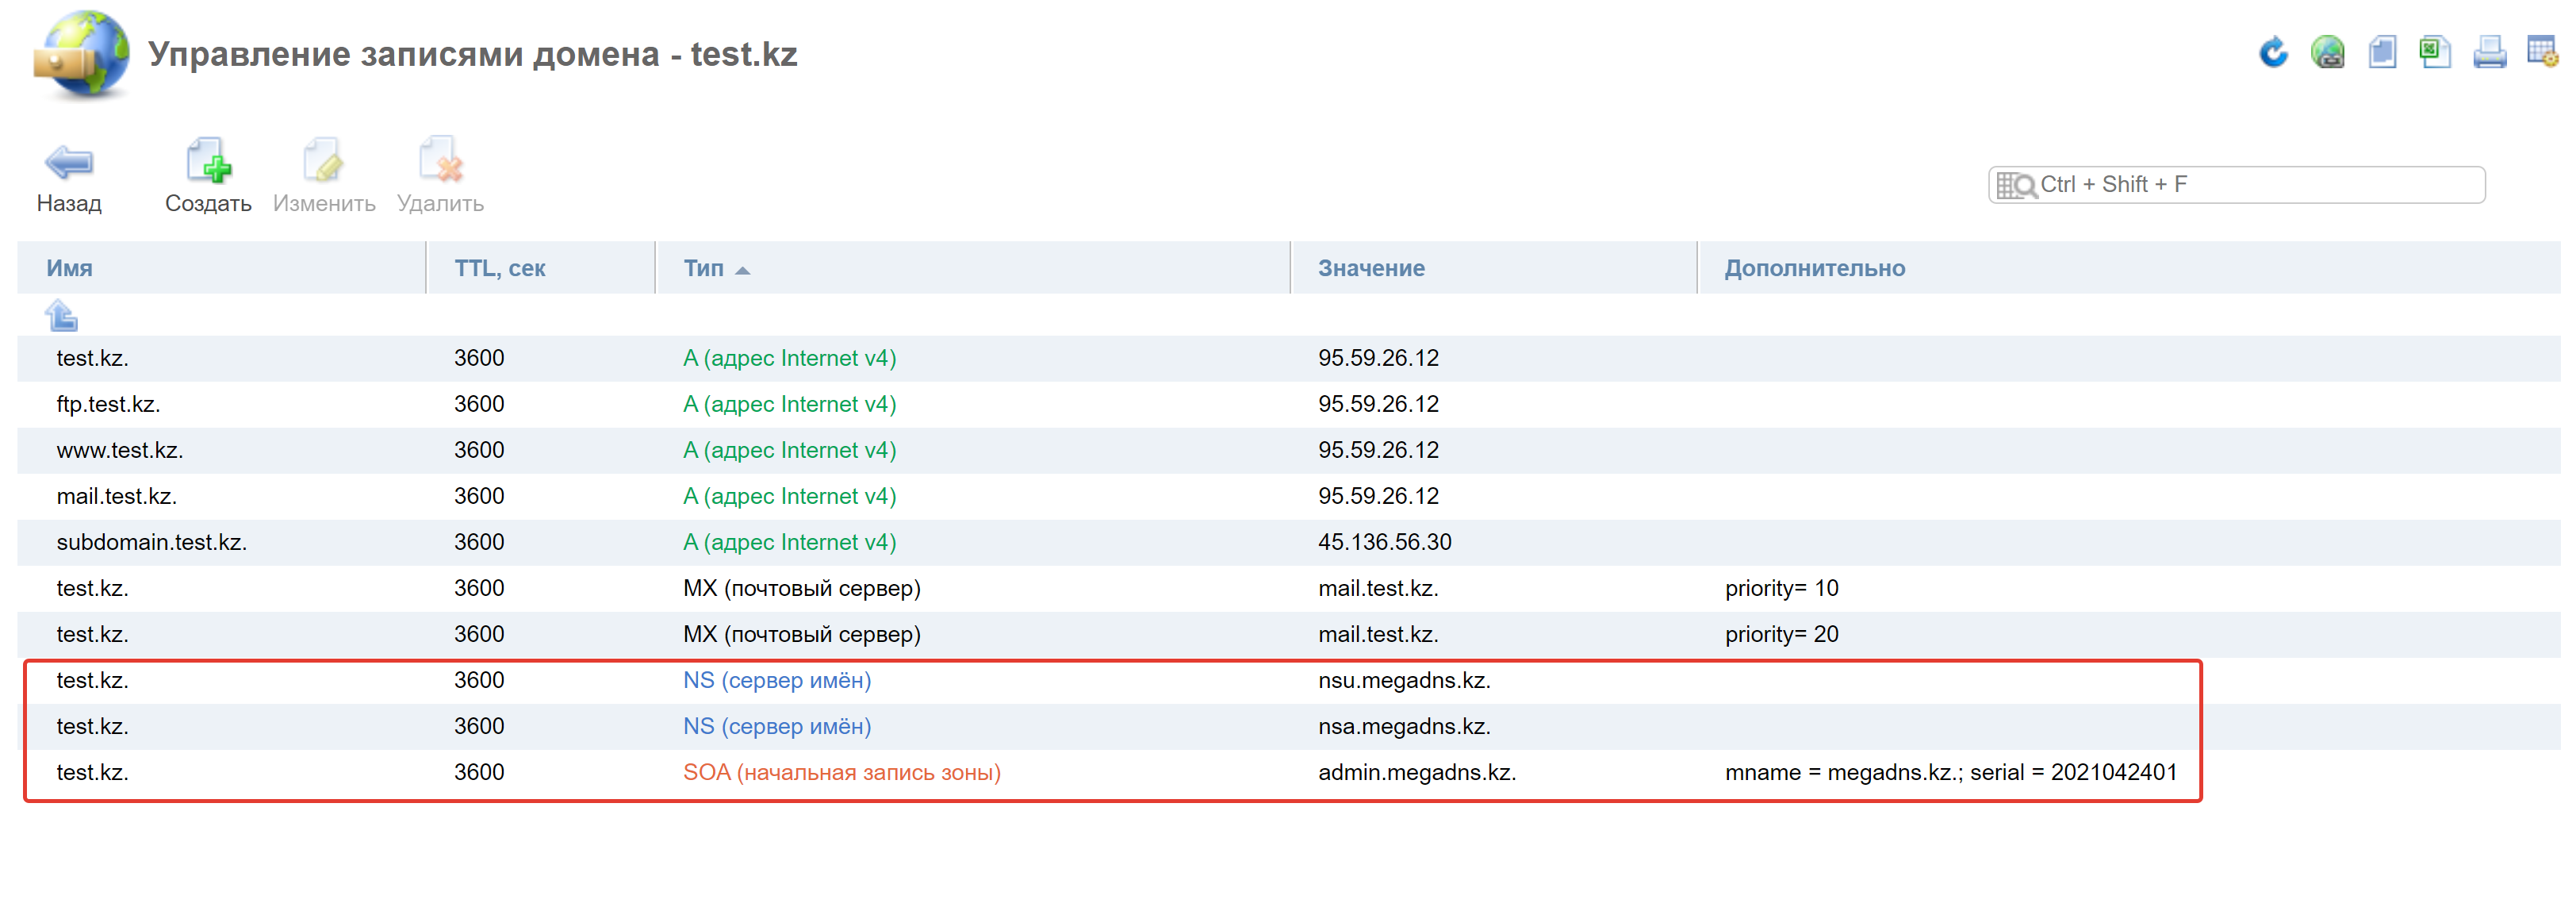This screenshot has width=2576, height=907.
Task: Click the SOA (начальная запись зоны) type
Action: [x=841, y=772]
